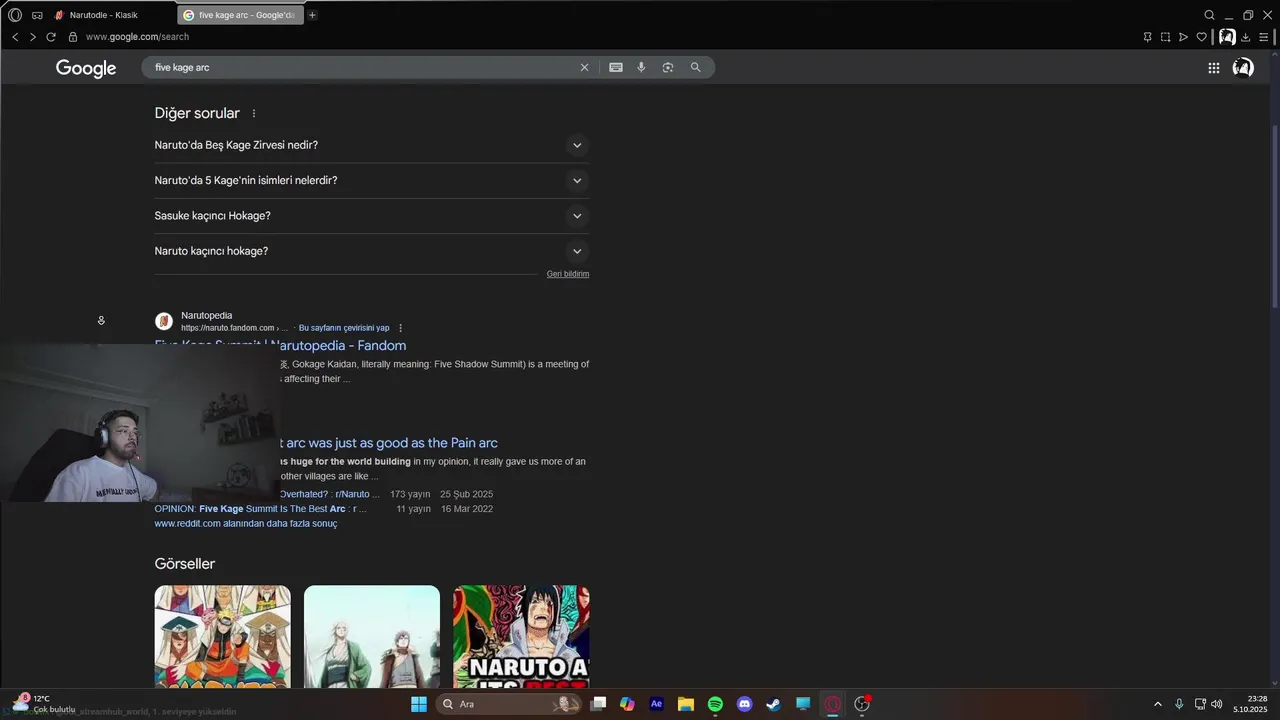The height and width of the screenshot is (720, 1280).
Task: Open Spotify from taskbar
Action: (x=715, y=704)
